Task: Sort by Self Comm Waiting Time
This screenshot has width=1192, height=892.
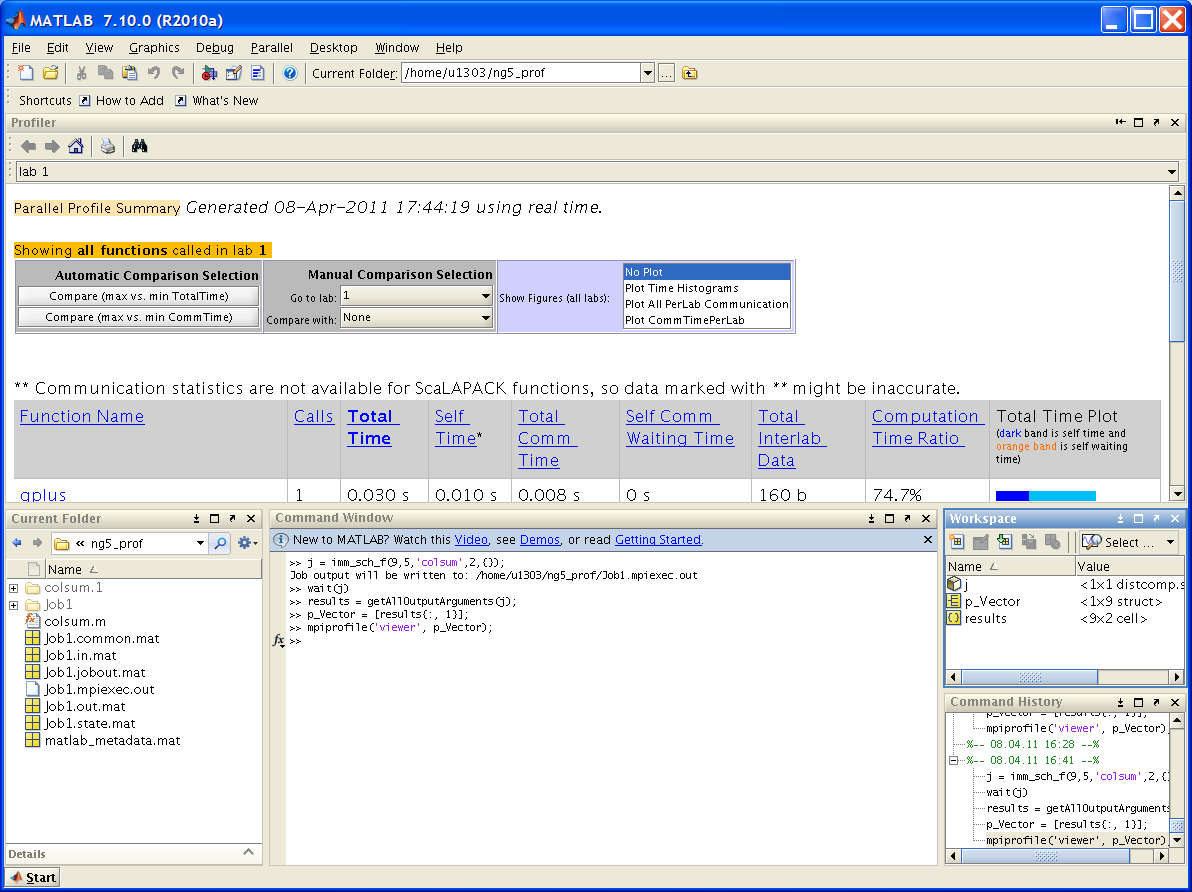Action: tap(680, 427)
